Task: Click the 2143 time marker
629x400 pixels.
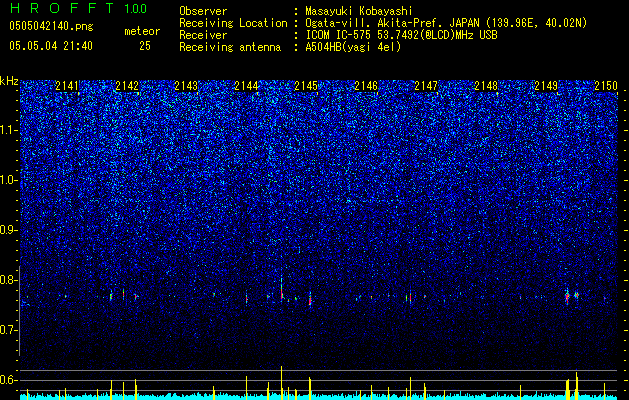Action: click(x=187, y=86)
